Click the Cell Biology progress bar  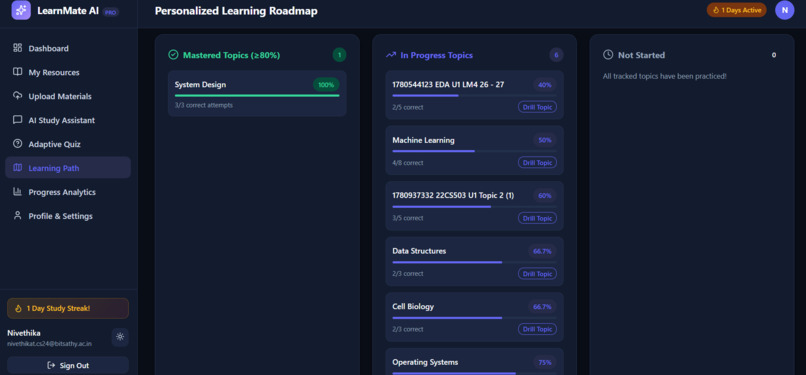click(474, 317)
